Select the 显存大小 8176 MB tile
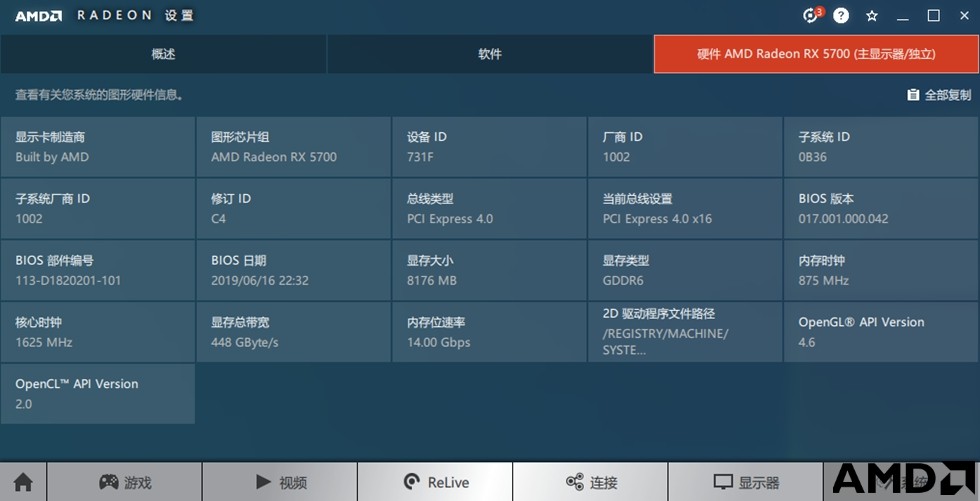Screen dimensions: 980x501 click(489, 270)
